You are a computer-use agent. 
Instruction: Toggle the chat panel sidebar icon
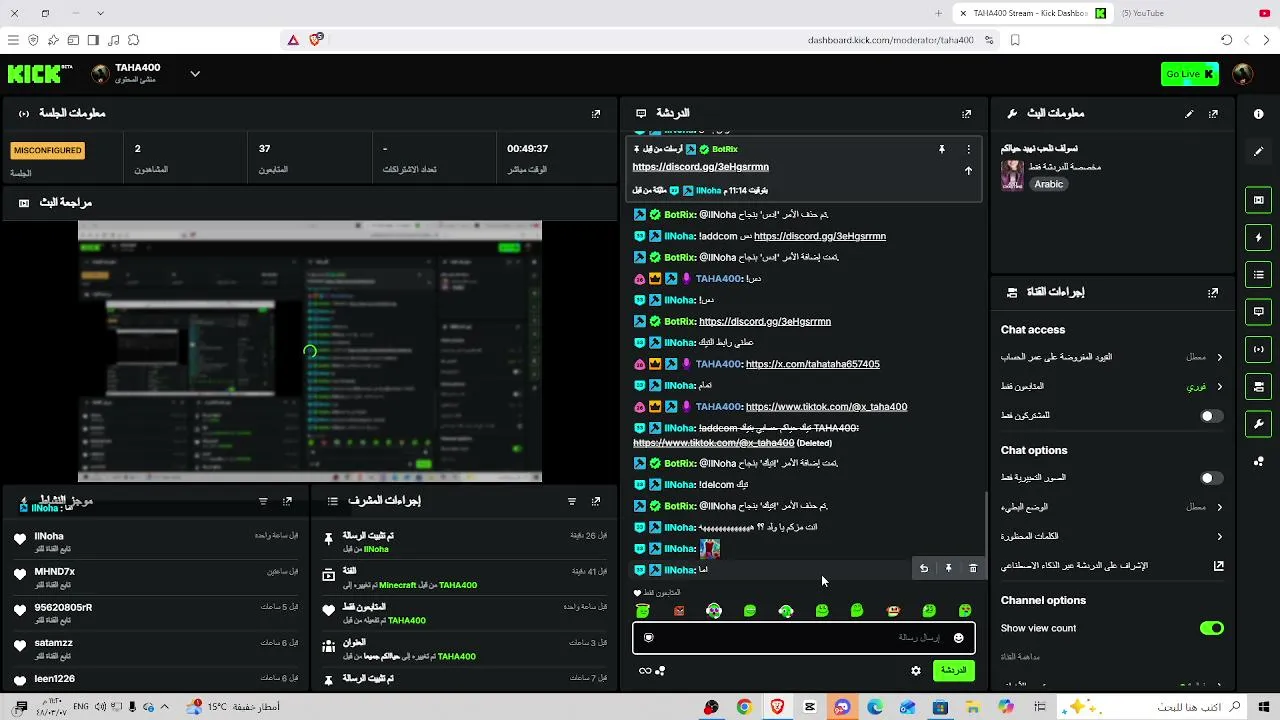1258,312
